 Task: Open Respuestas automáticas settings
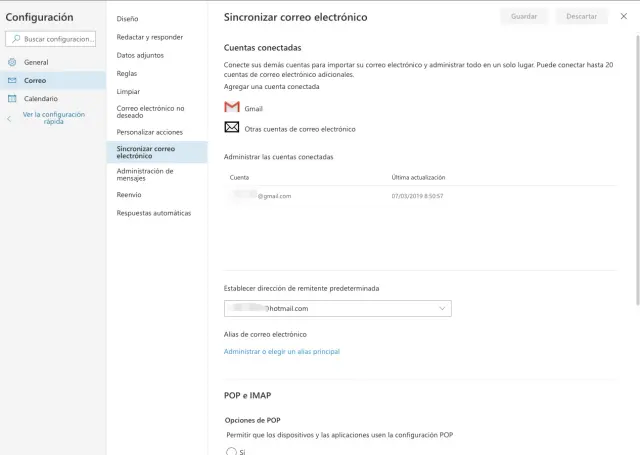tap(153, 213)
